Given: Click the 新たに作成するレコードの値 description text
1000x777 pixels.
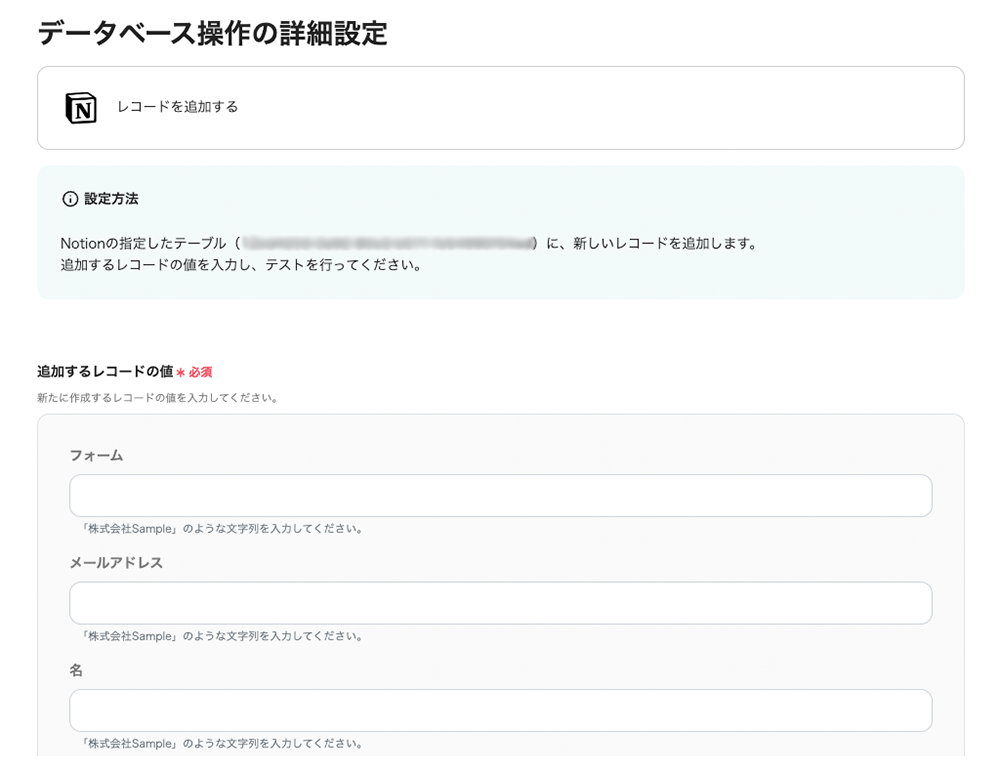Looking at the screenshot, I should [158, 397].
